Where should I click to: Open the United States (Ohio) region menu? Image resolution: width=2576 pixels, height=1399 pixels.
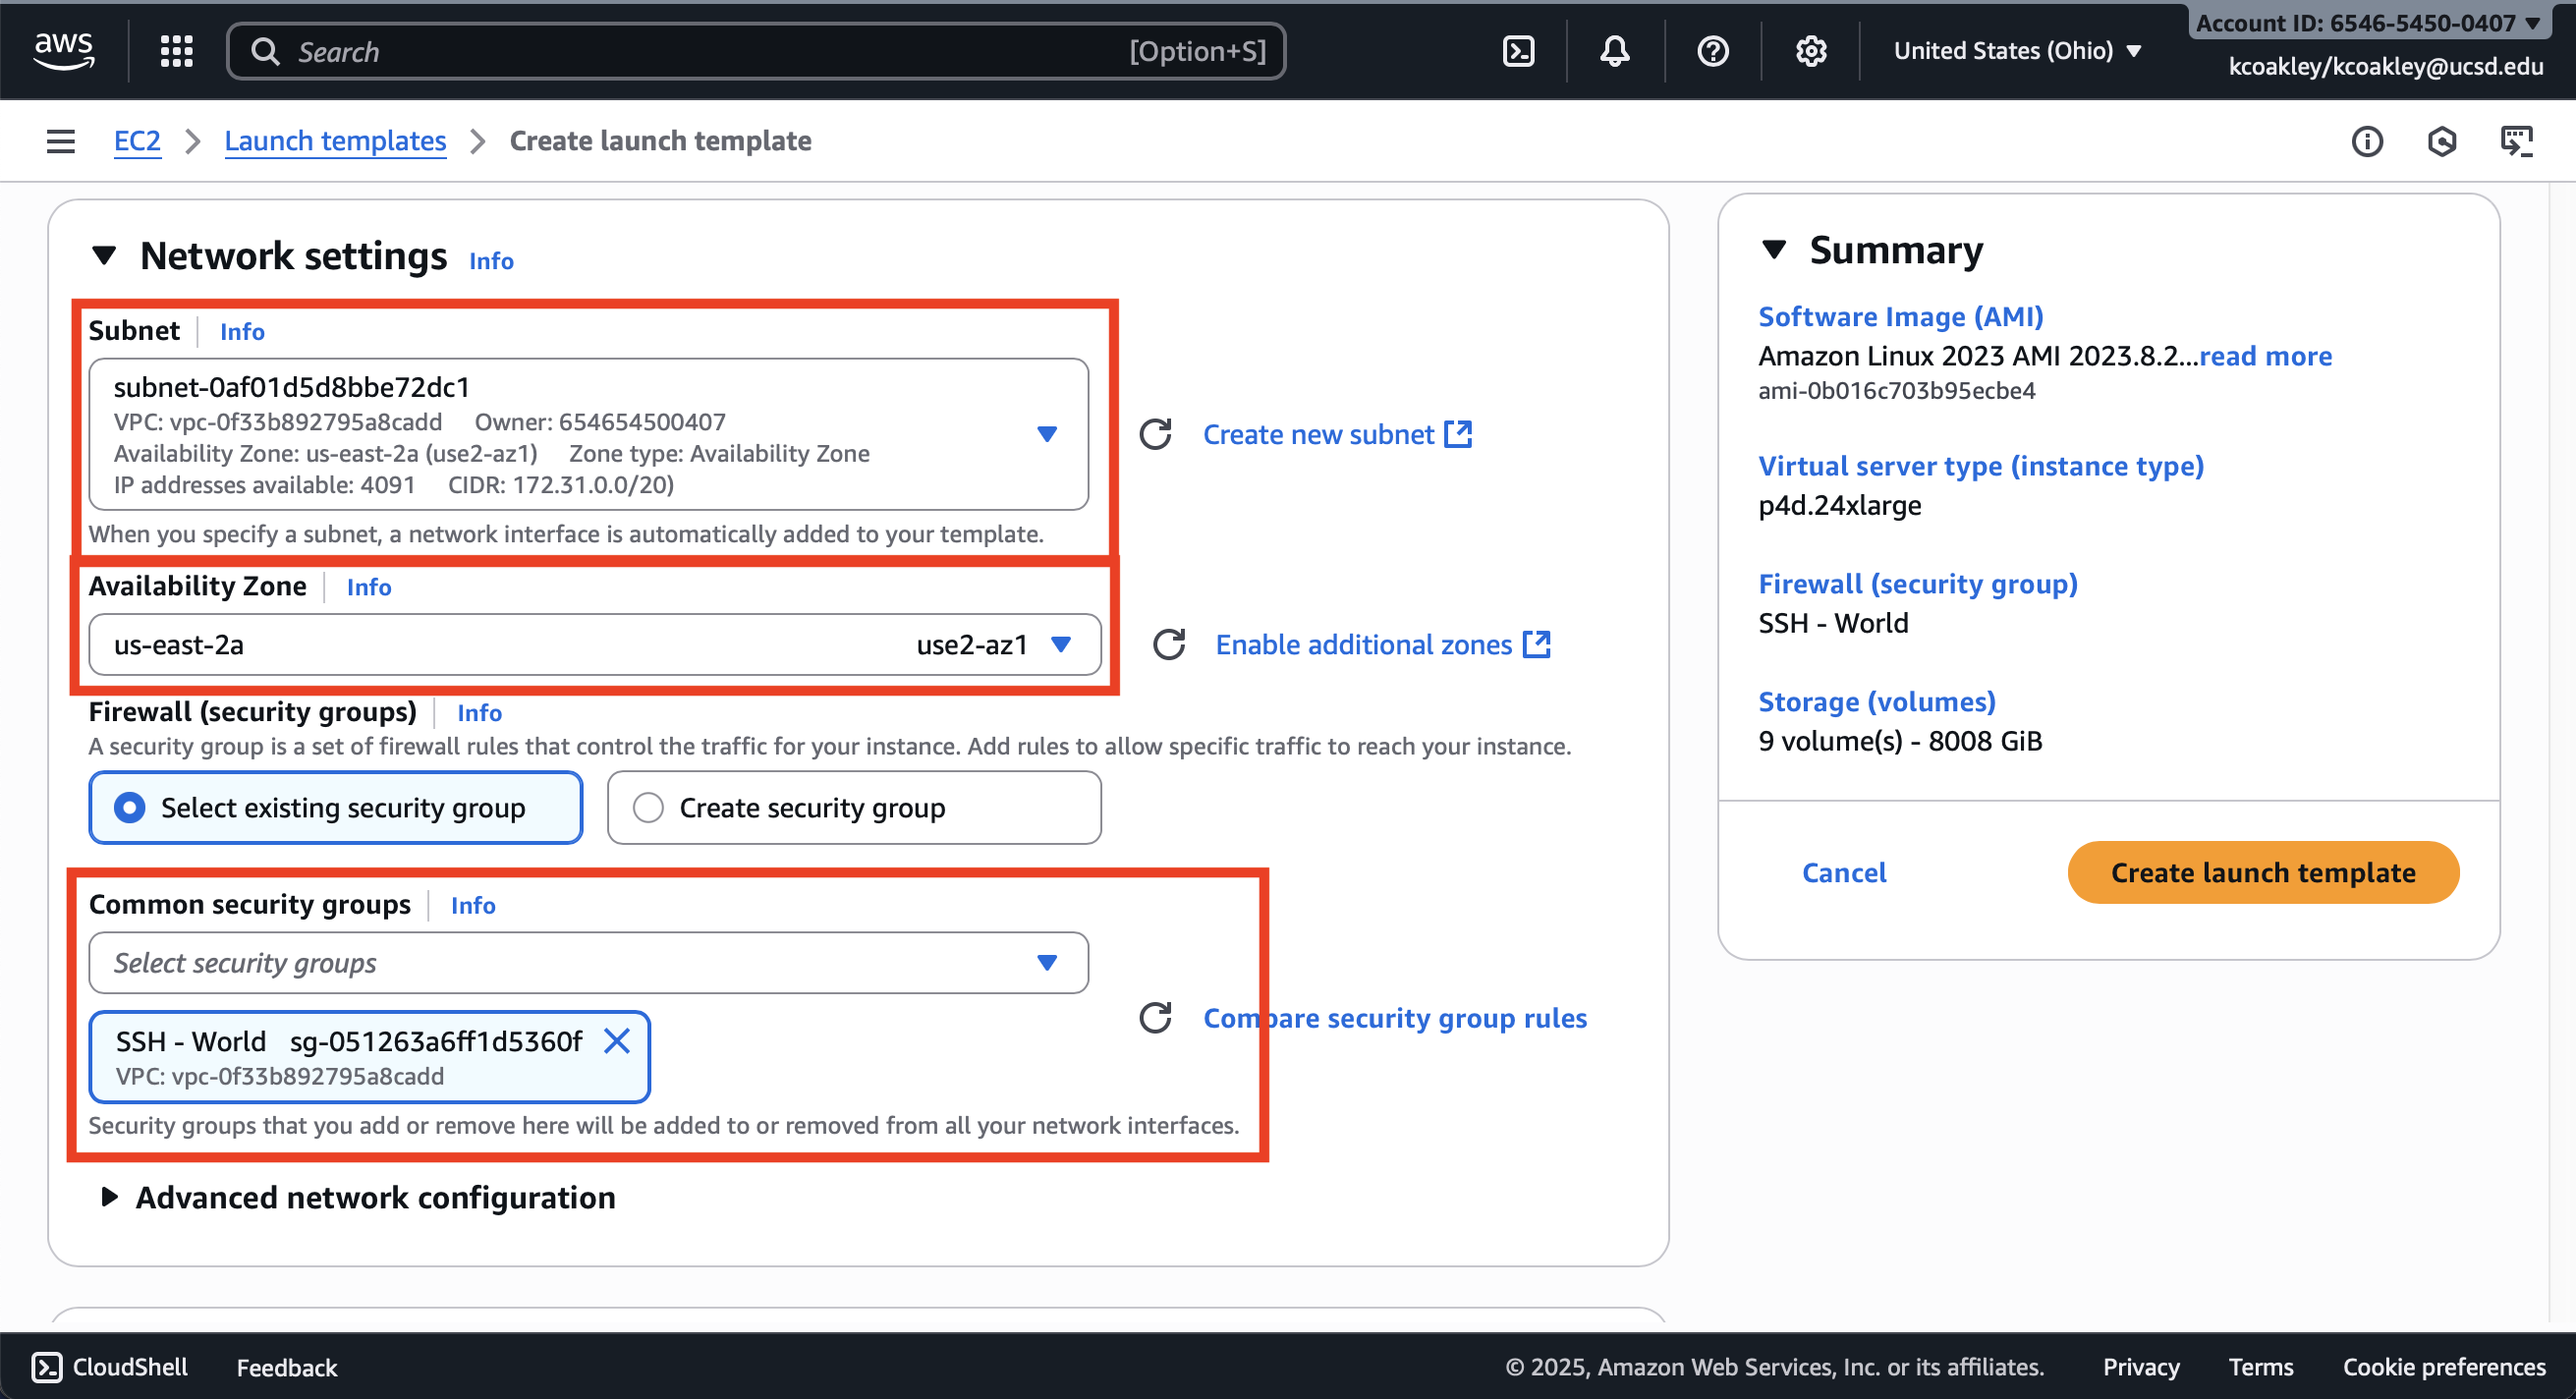tap(2016, 51)
